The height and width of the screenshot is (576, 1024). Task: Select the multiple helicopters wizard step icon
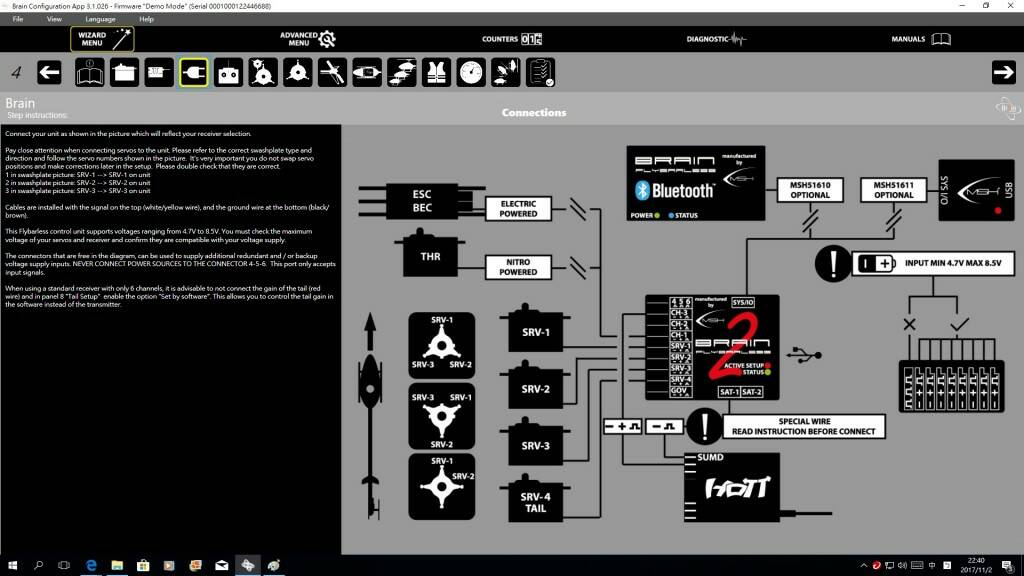pyautogui.click(x=402, y=72)
